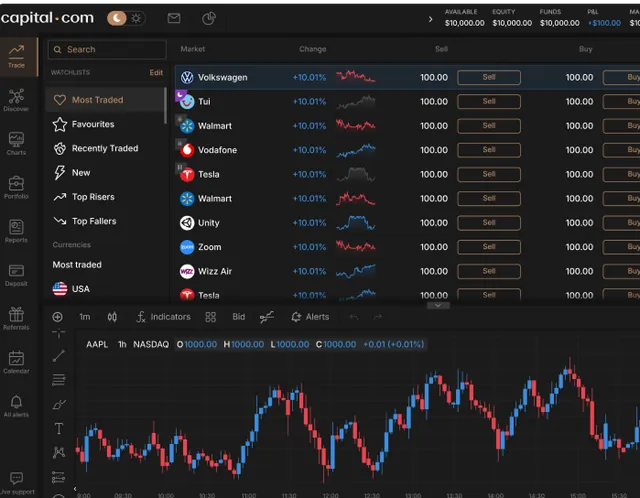Open the Tui mini price chart

click(356, 102)
